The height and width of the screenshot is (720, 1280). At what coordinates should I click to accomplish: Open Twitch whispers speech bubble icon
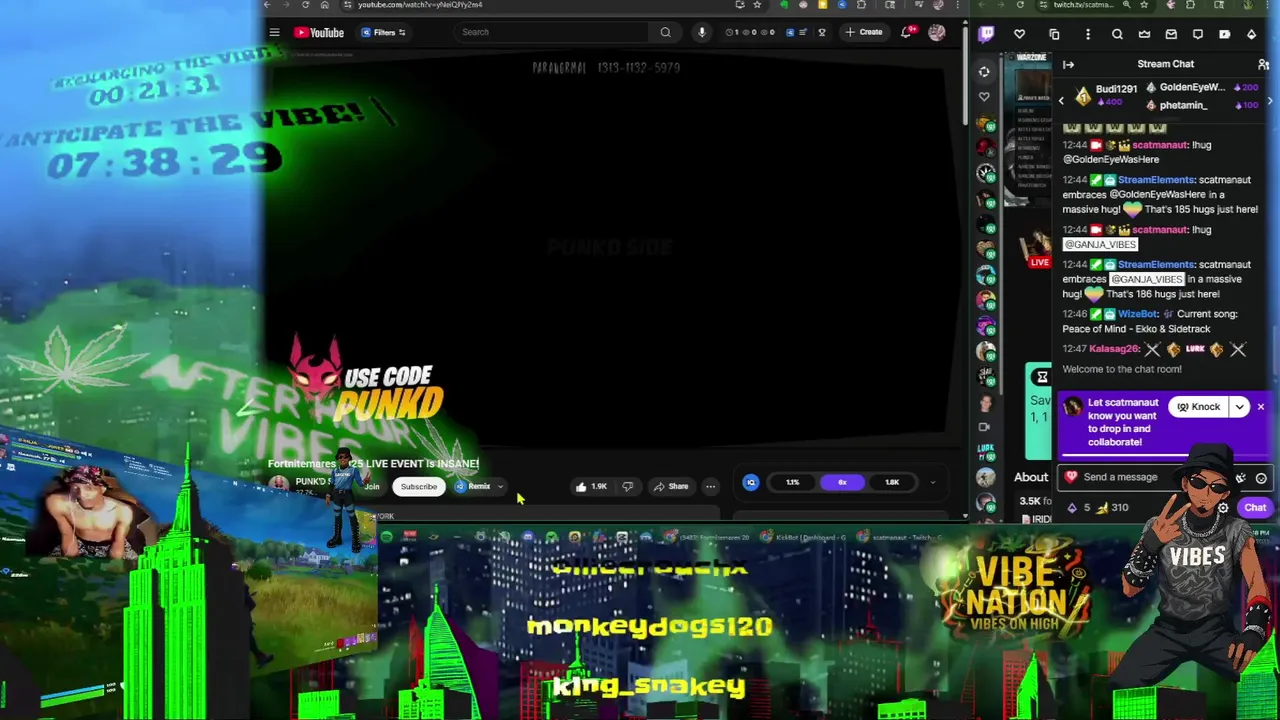point(1198,34)
